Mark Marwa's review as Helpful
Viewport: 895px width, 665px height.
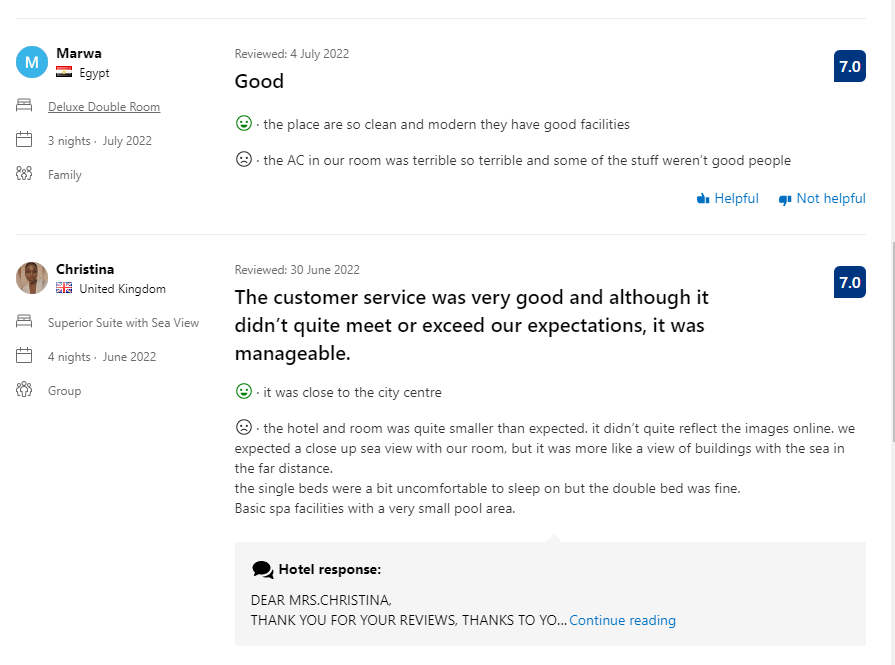pyautogui.click(x=728, y=199)
